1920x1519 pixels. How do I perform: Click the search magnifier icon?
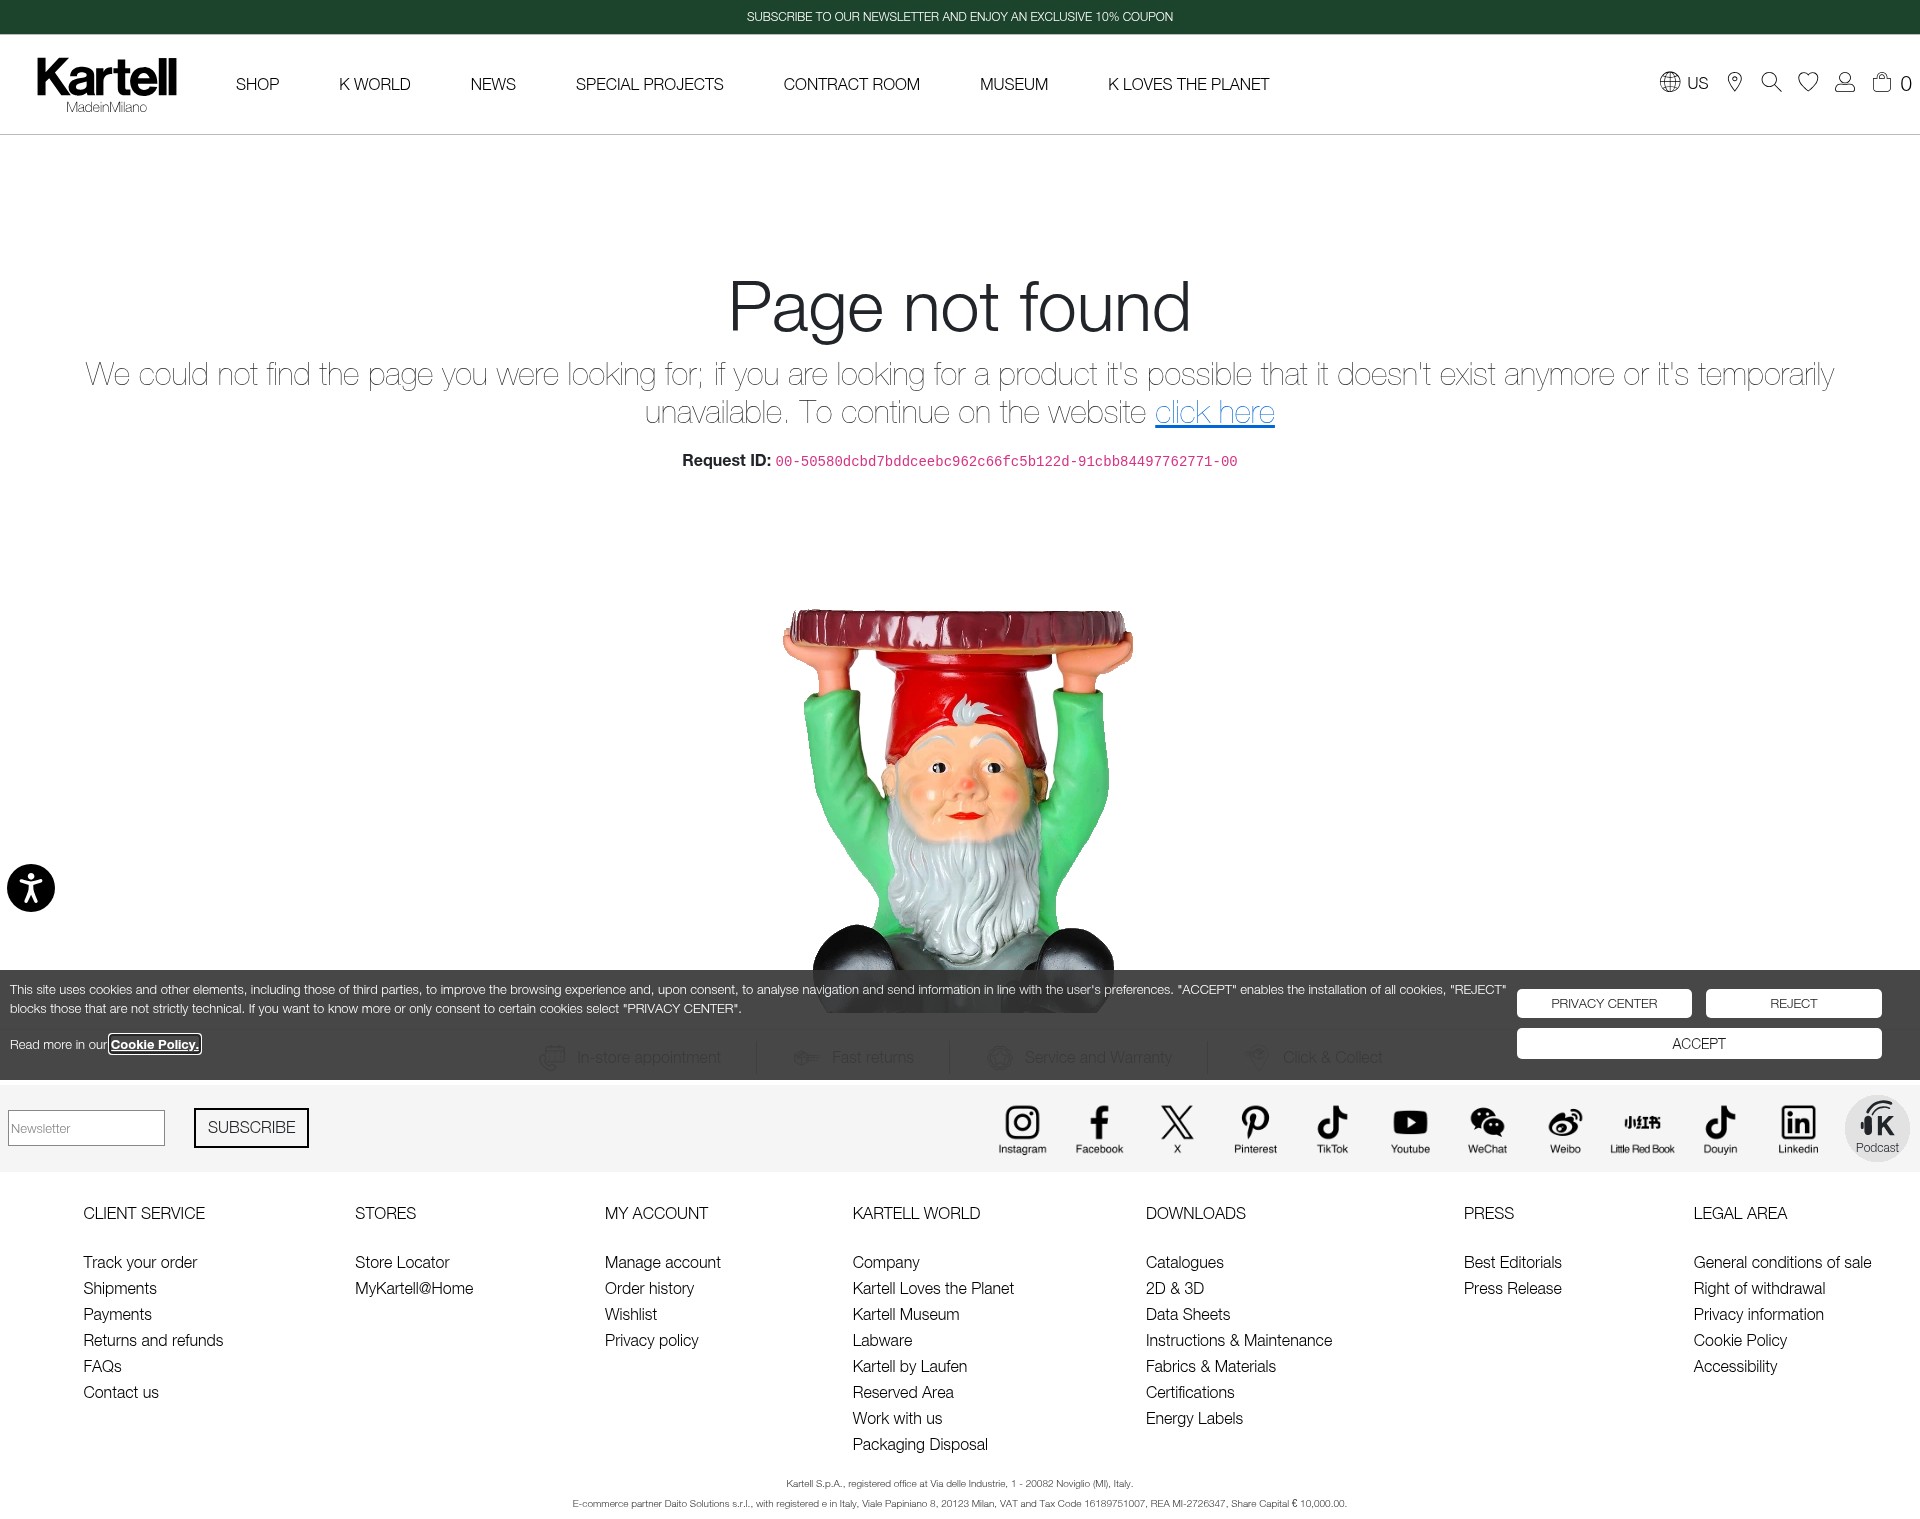pos(1771,82)
